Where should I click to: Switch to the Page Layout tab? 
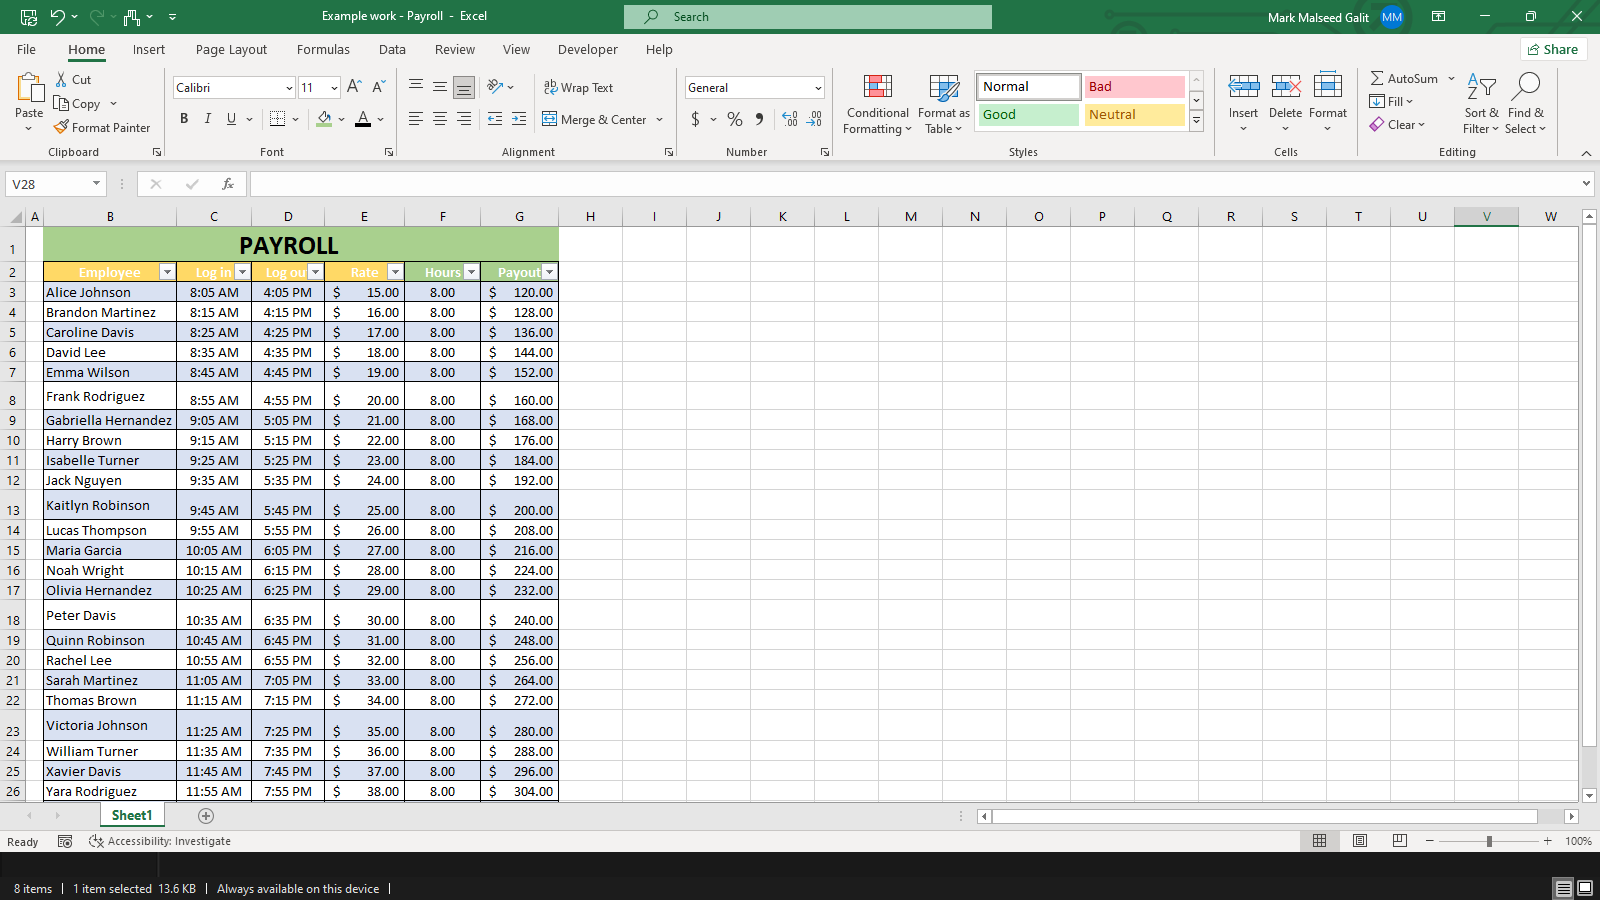pos(231,50)
